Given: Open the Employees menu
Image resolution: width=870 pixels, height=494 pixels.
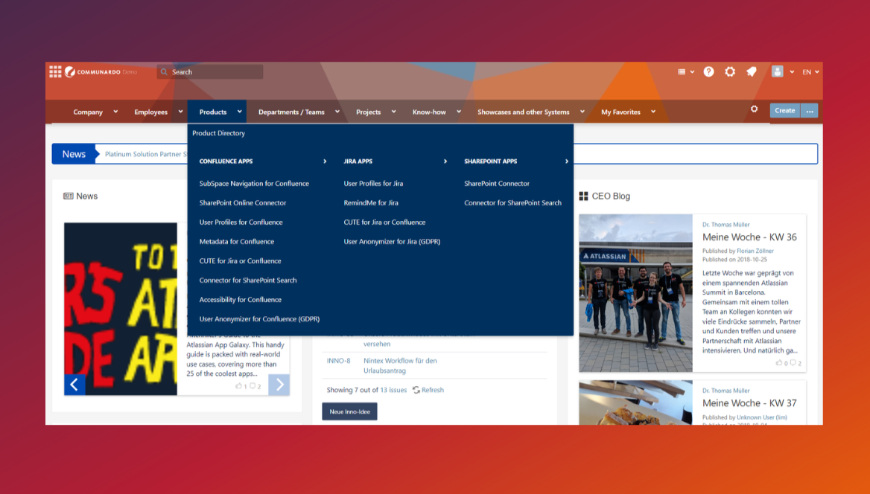Looking at the screenshot, I should click(151, 112).
